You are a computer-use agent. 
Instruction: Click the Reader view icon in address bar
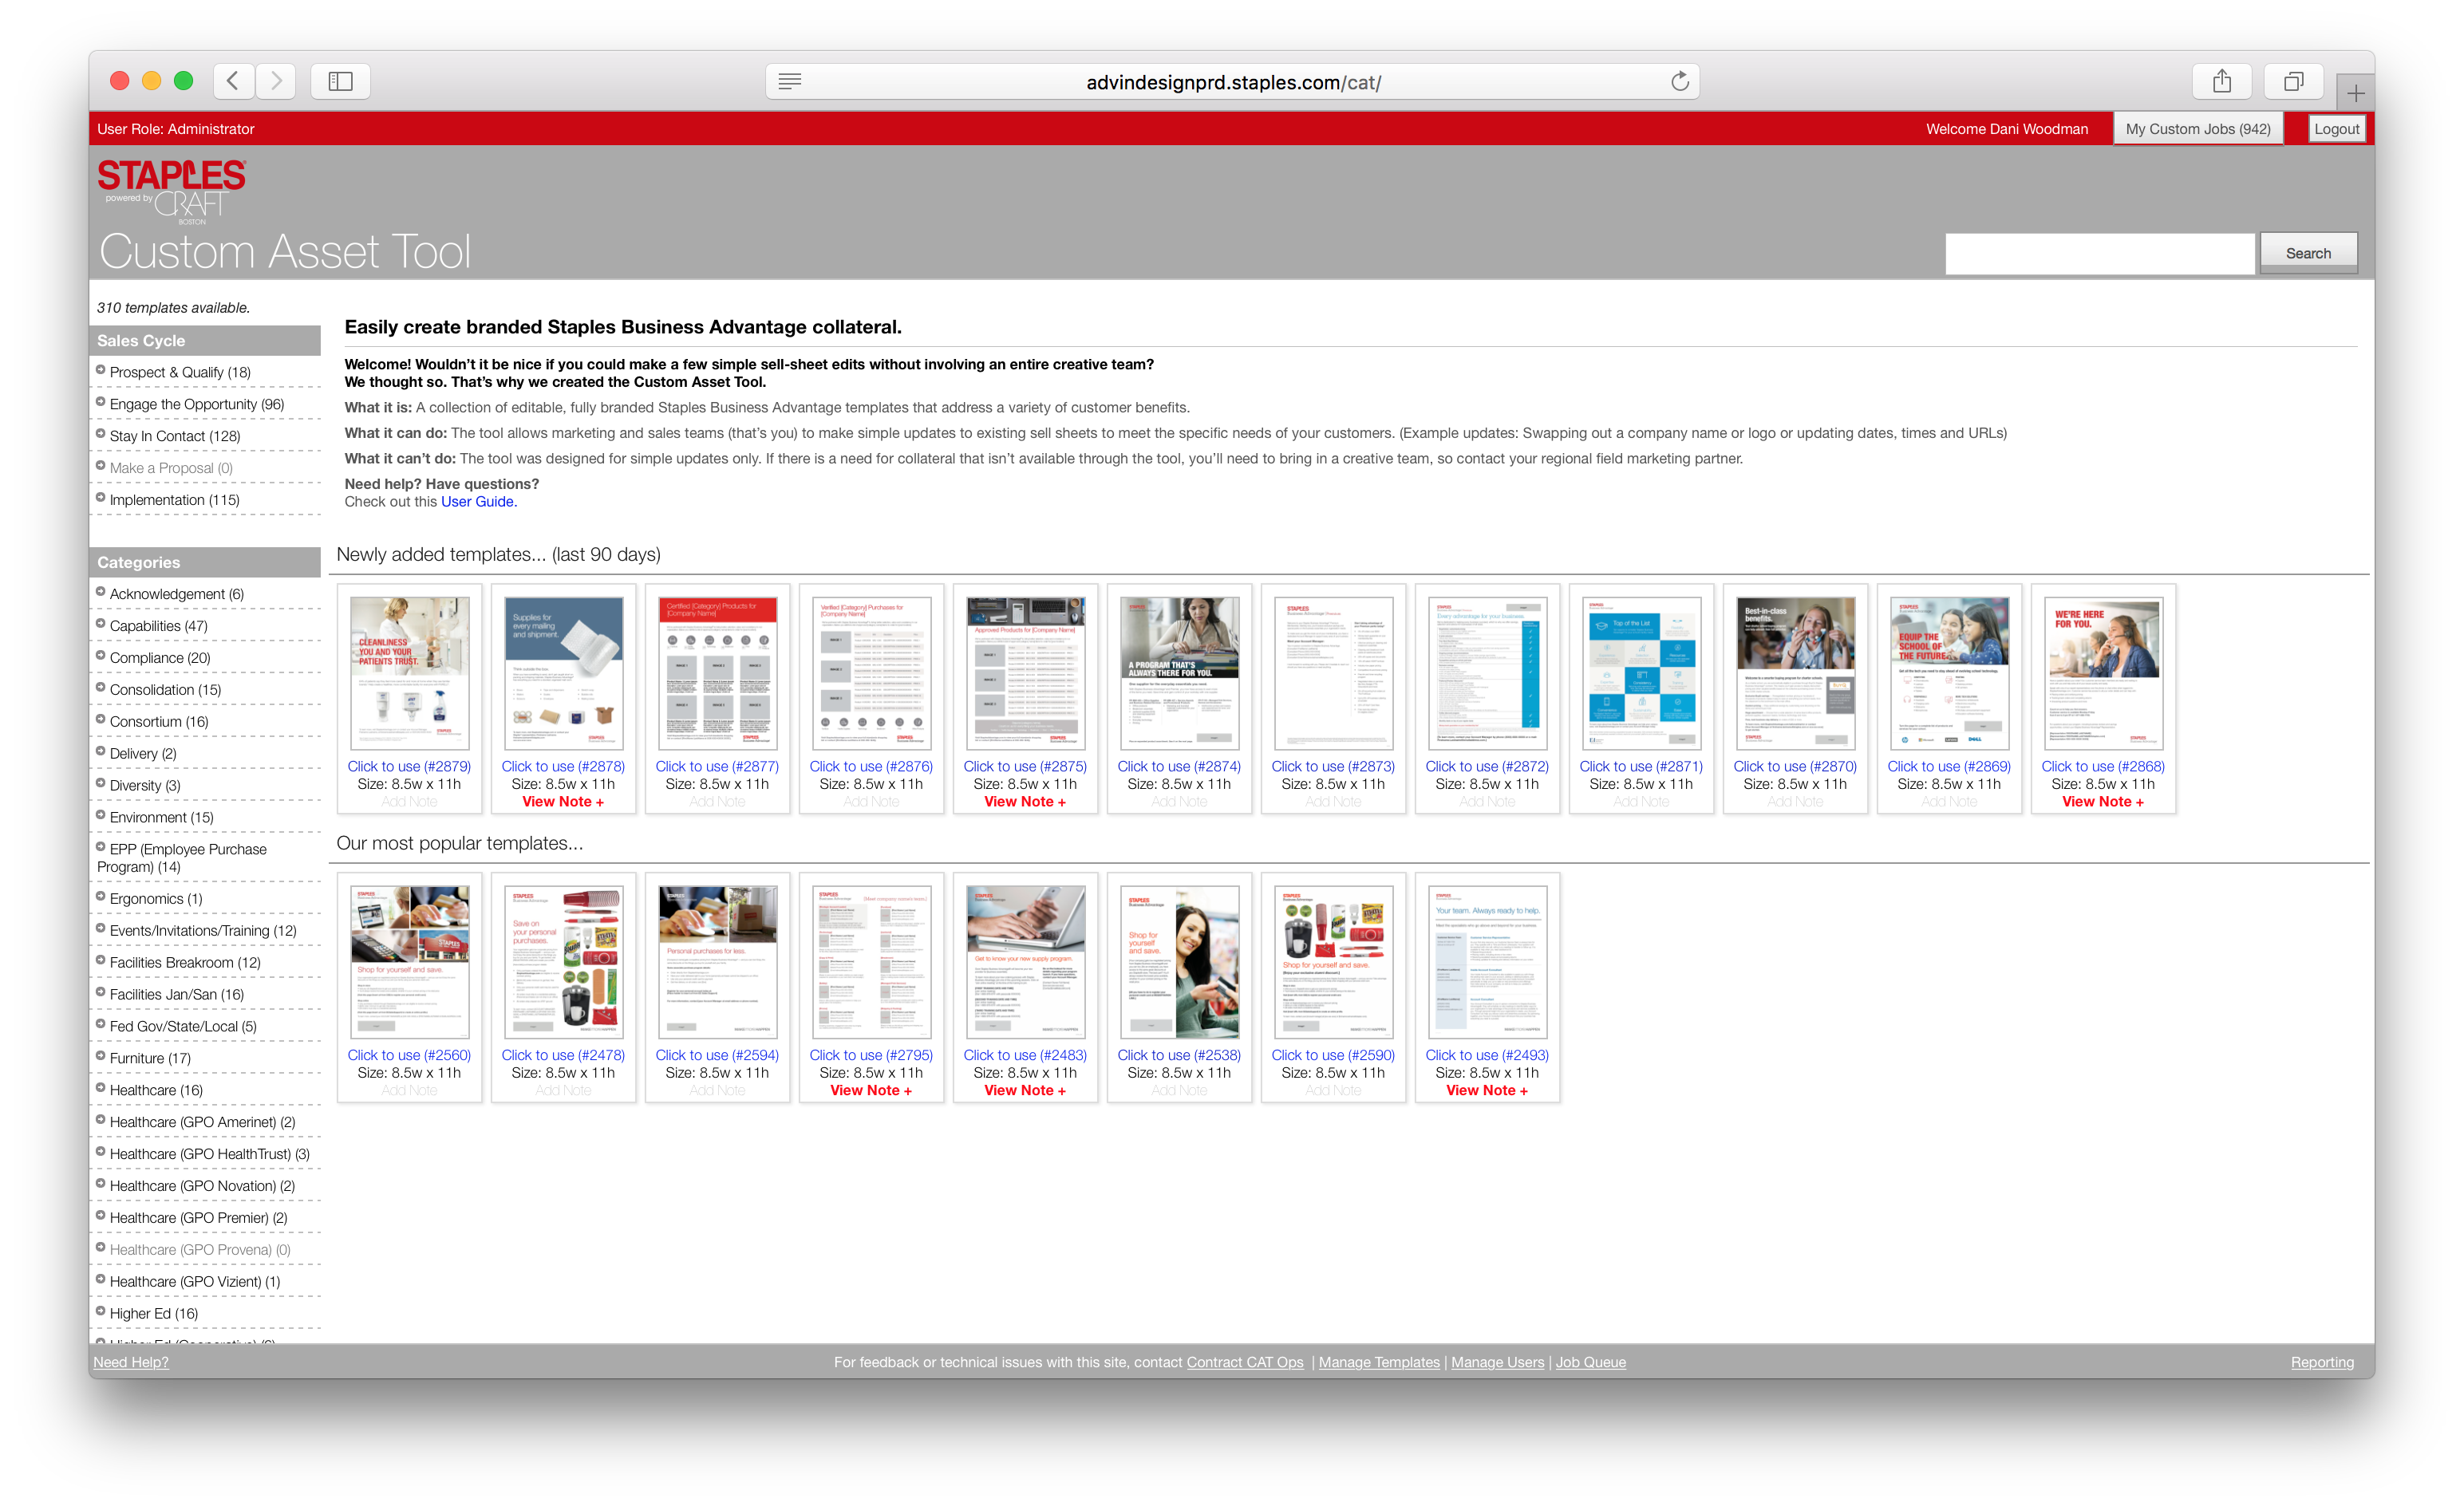[790, 82]
